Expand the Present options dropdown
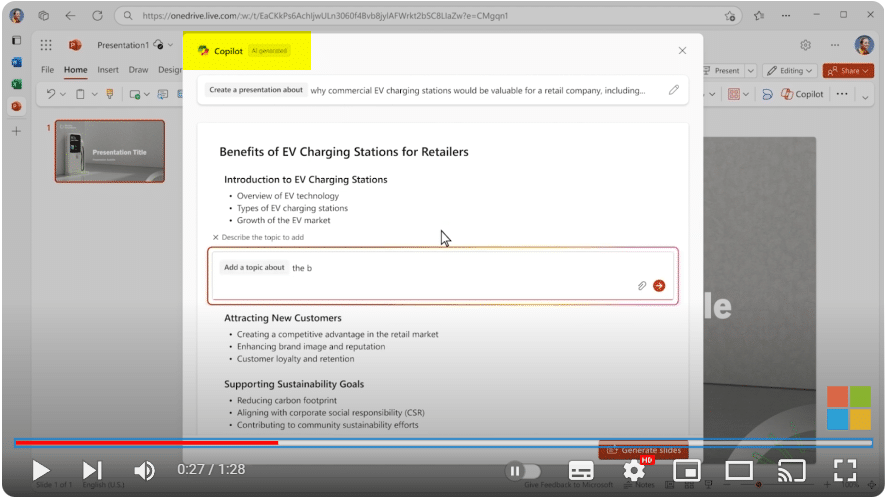 point(751,71)
